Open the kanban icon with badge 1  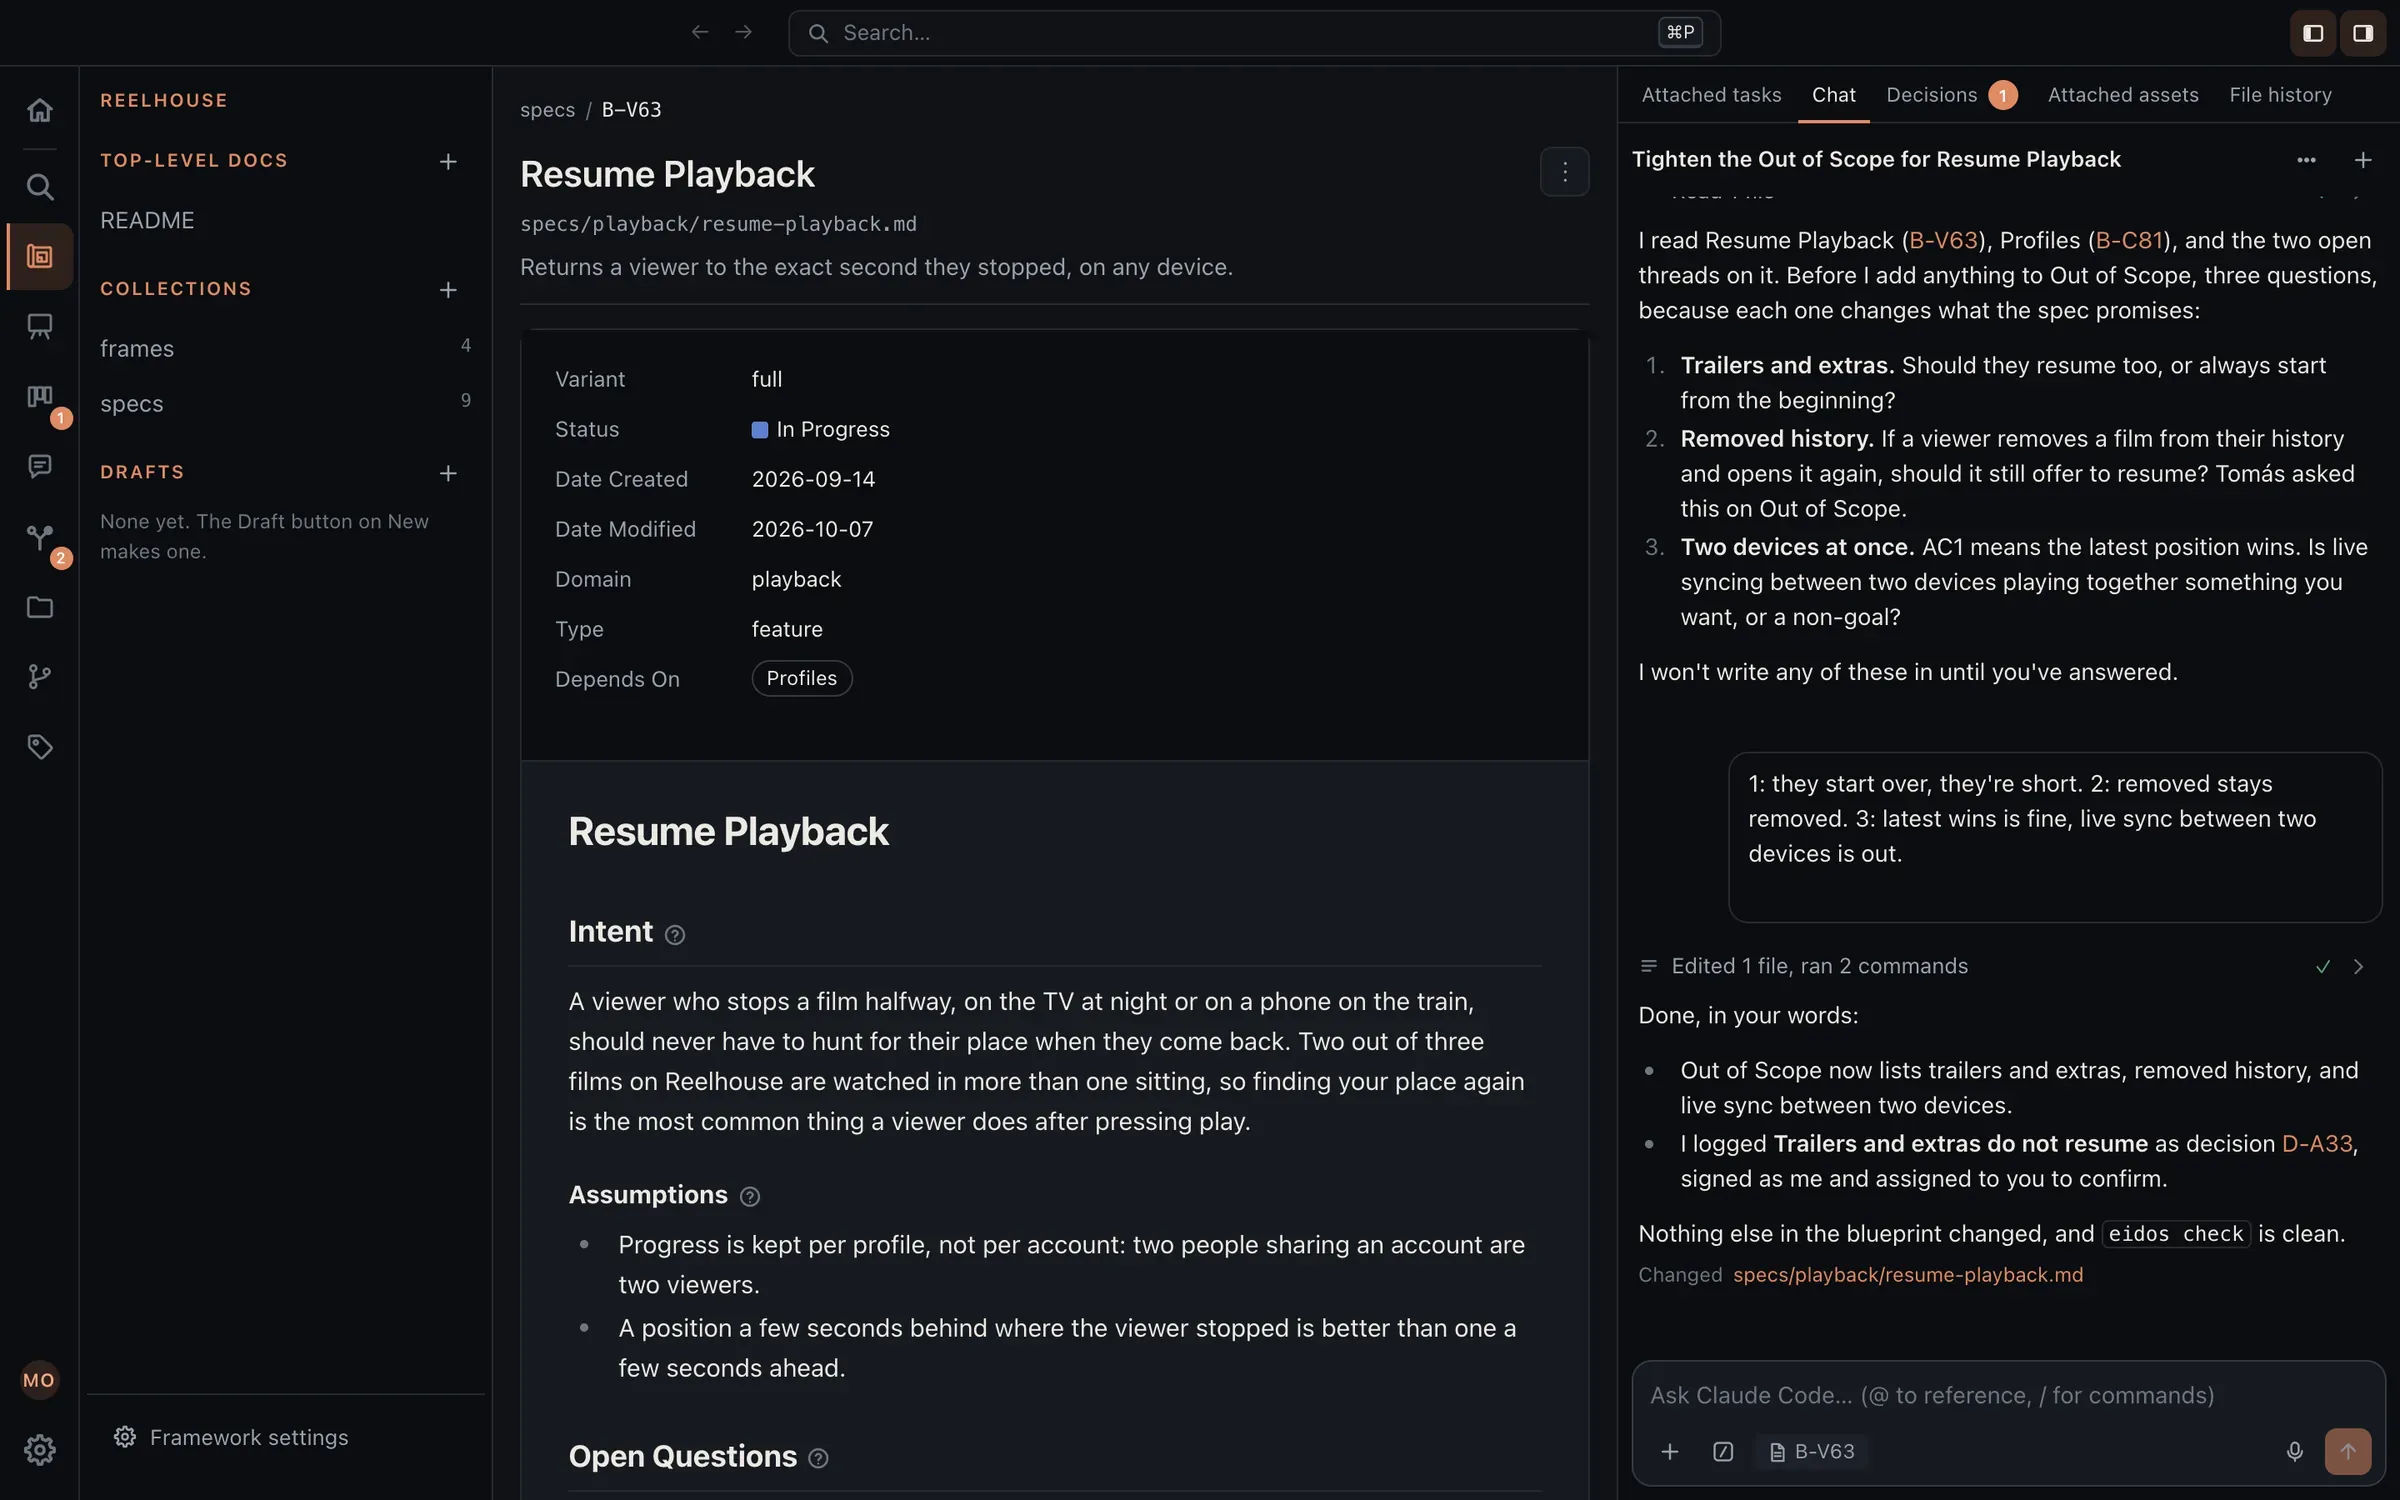coord(39,397)
